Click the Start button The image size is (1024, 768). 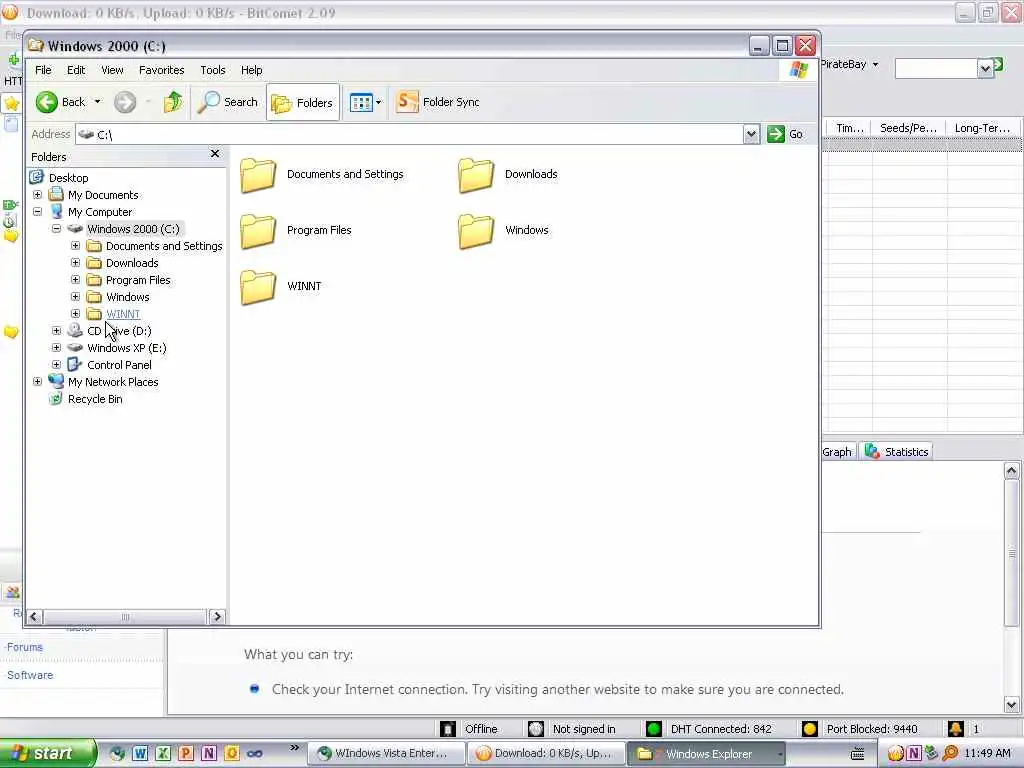tap(47, 754)
